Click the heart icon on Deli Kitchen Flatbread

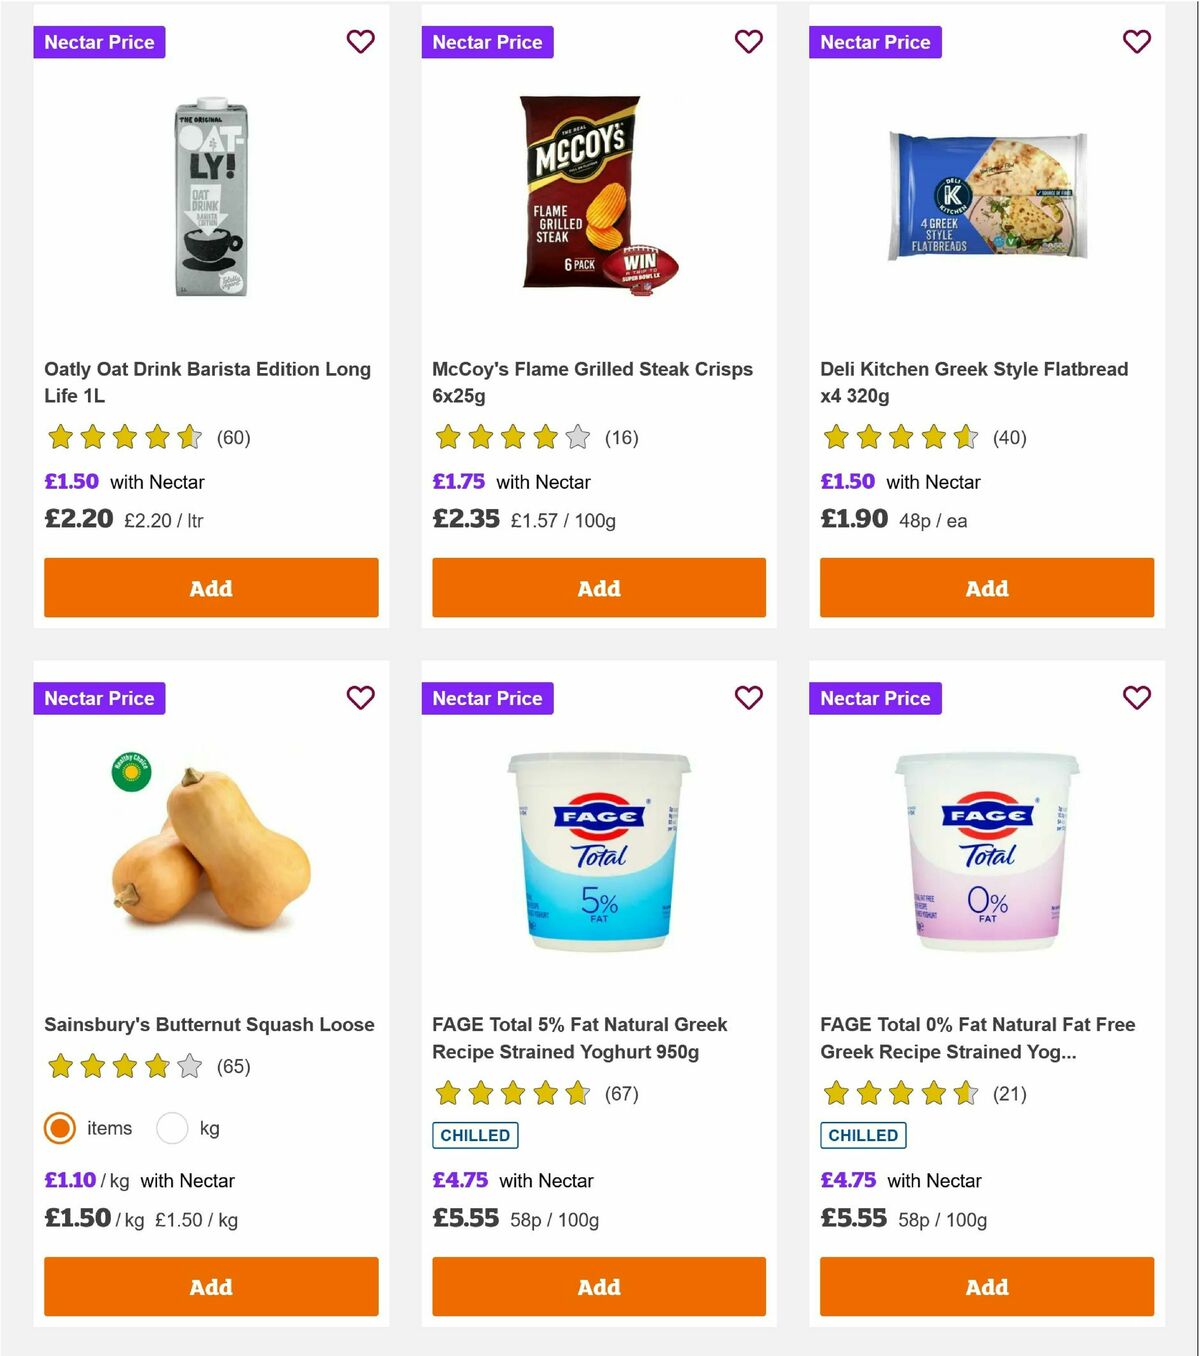click(x=1136, y=42)
